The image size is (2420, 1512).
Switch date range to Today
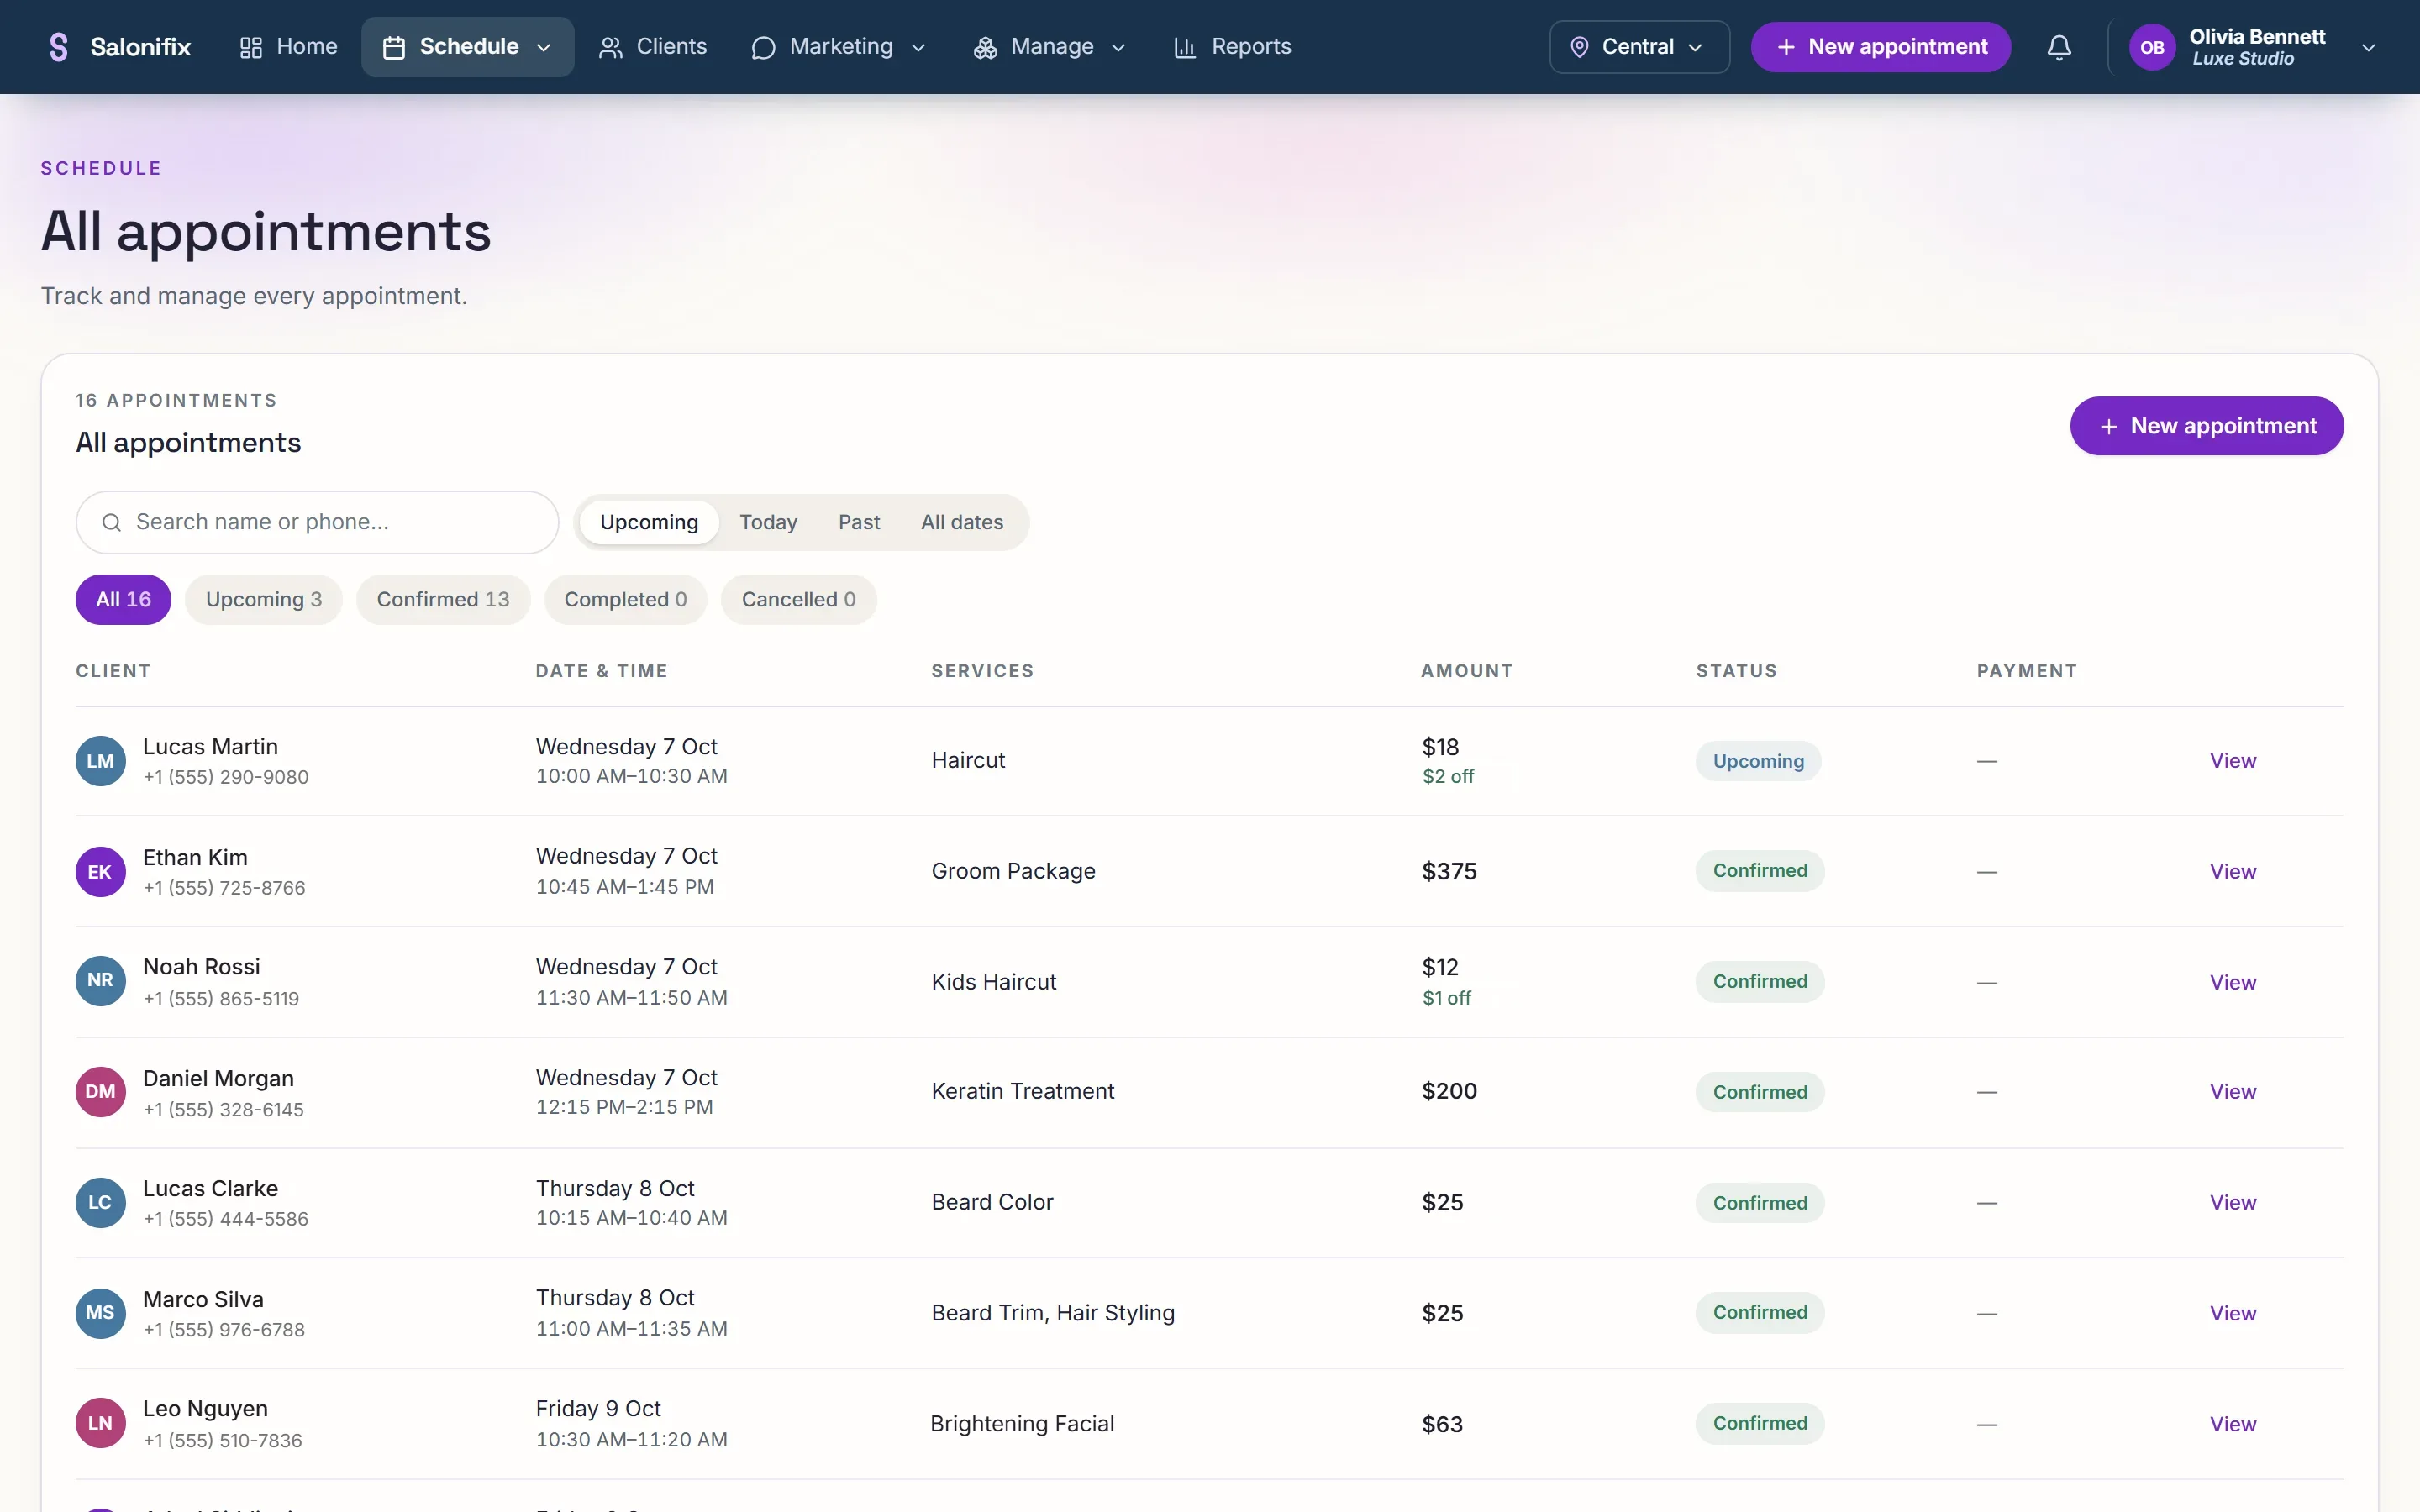coord(768,522)
